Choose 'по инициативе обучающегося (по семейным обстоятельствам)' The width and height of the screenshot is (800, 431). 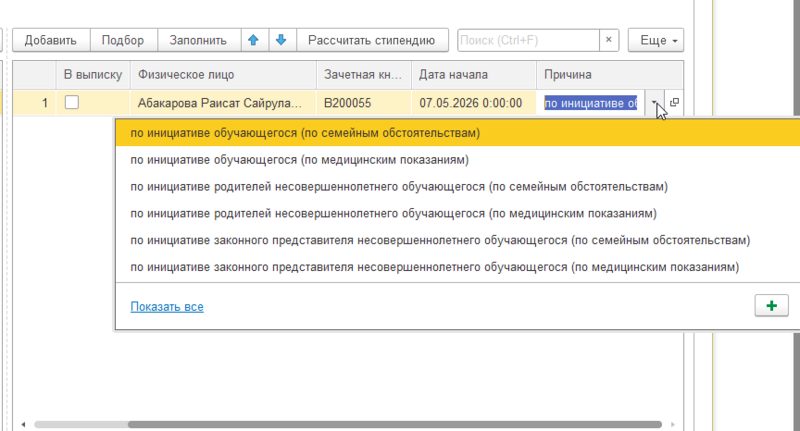click(x=458, y=133)
